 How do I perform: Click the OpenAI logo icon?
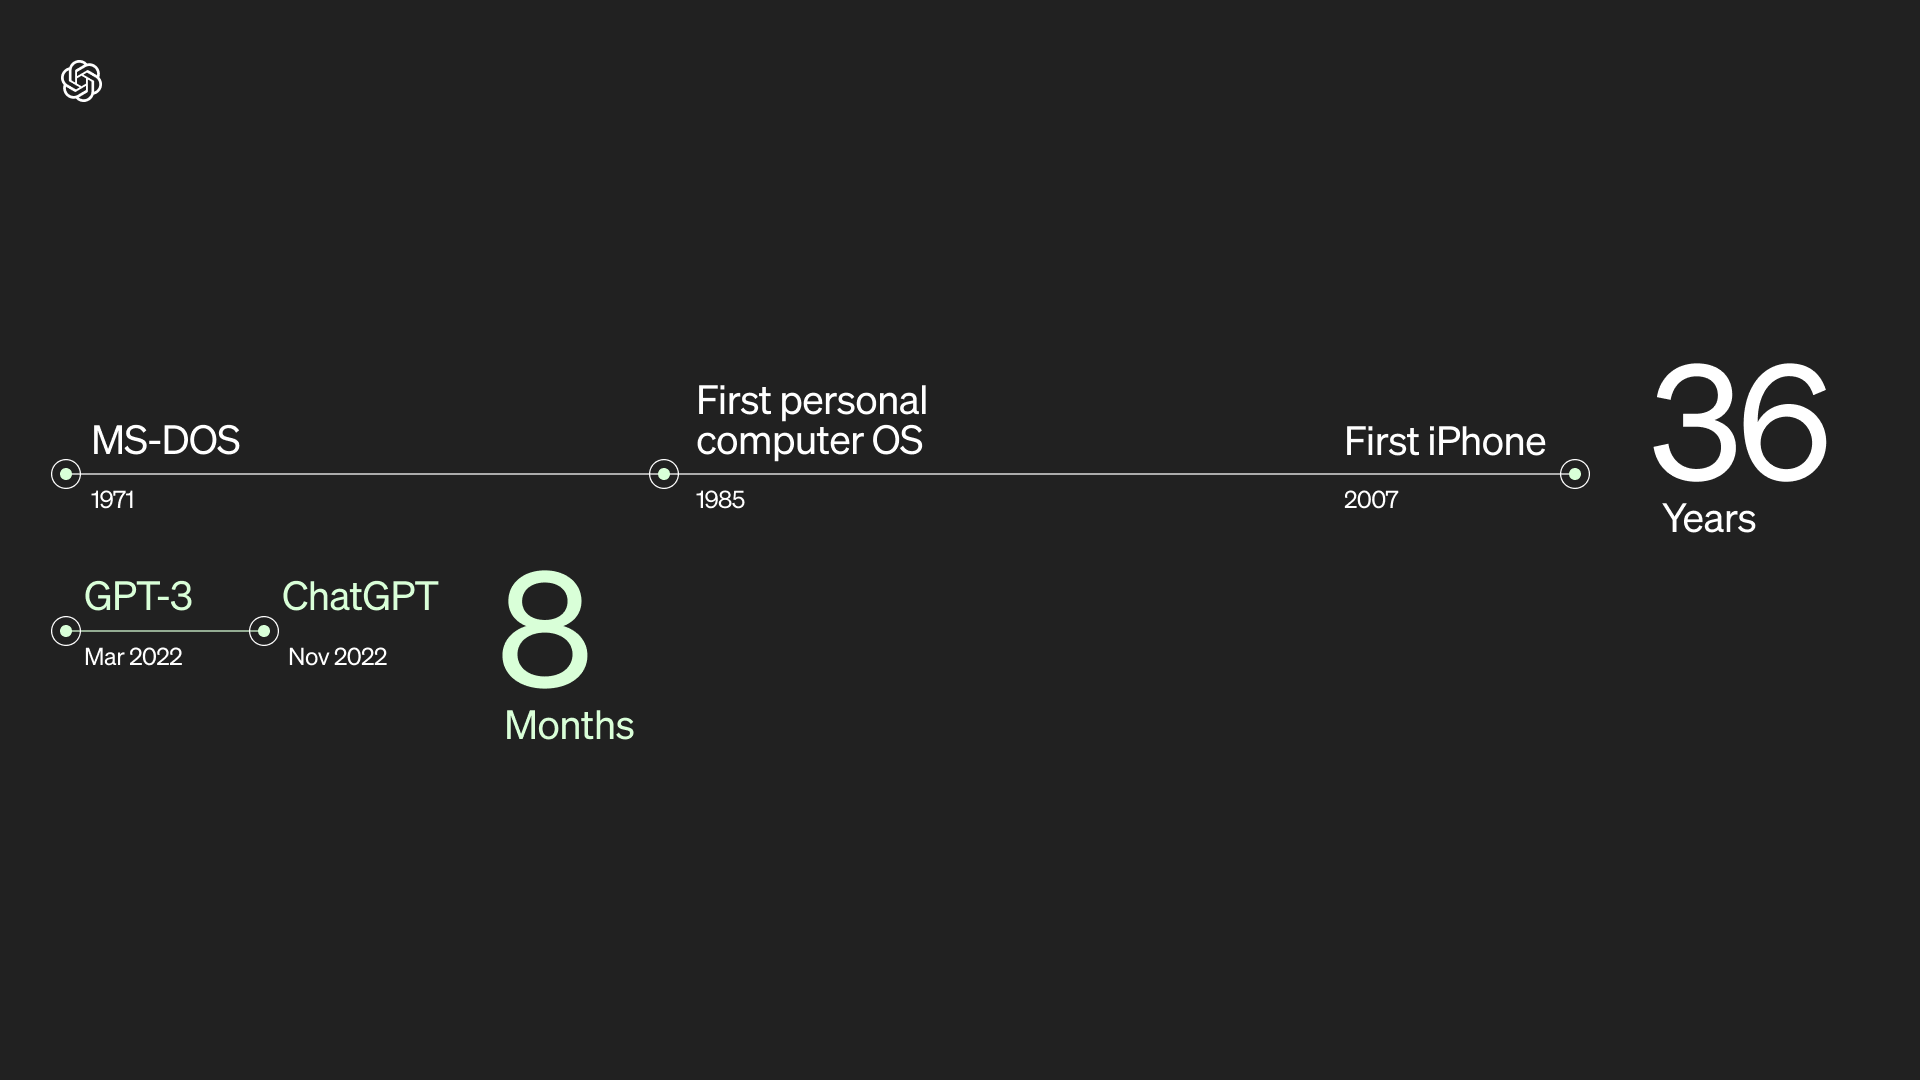coord(81,81)
